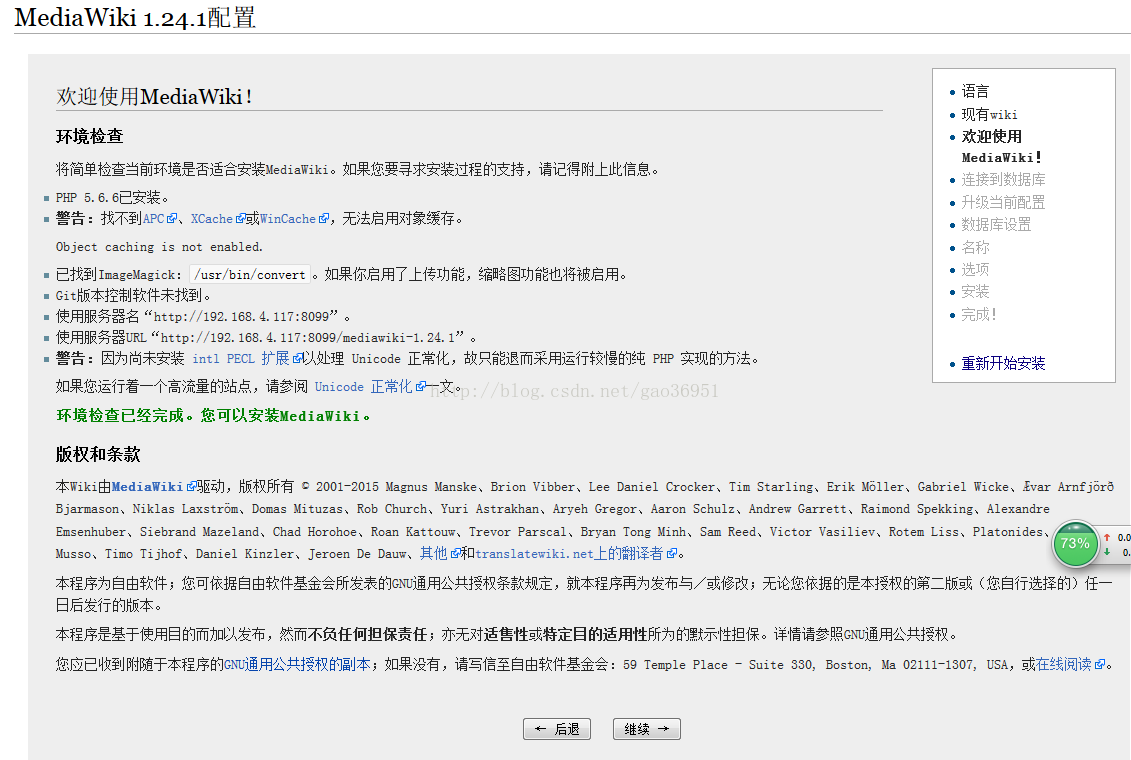
Task: Select sidebar step 完成!
Action: 979,314
